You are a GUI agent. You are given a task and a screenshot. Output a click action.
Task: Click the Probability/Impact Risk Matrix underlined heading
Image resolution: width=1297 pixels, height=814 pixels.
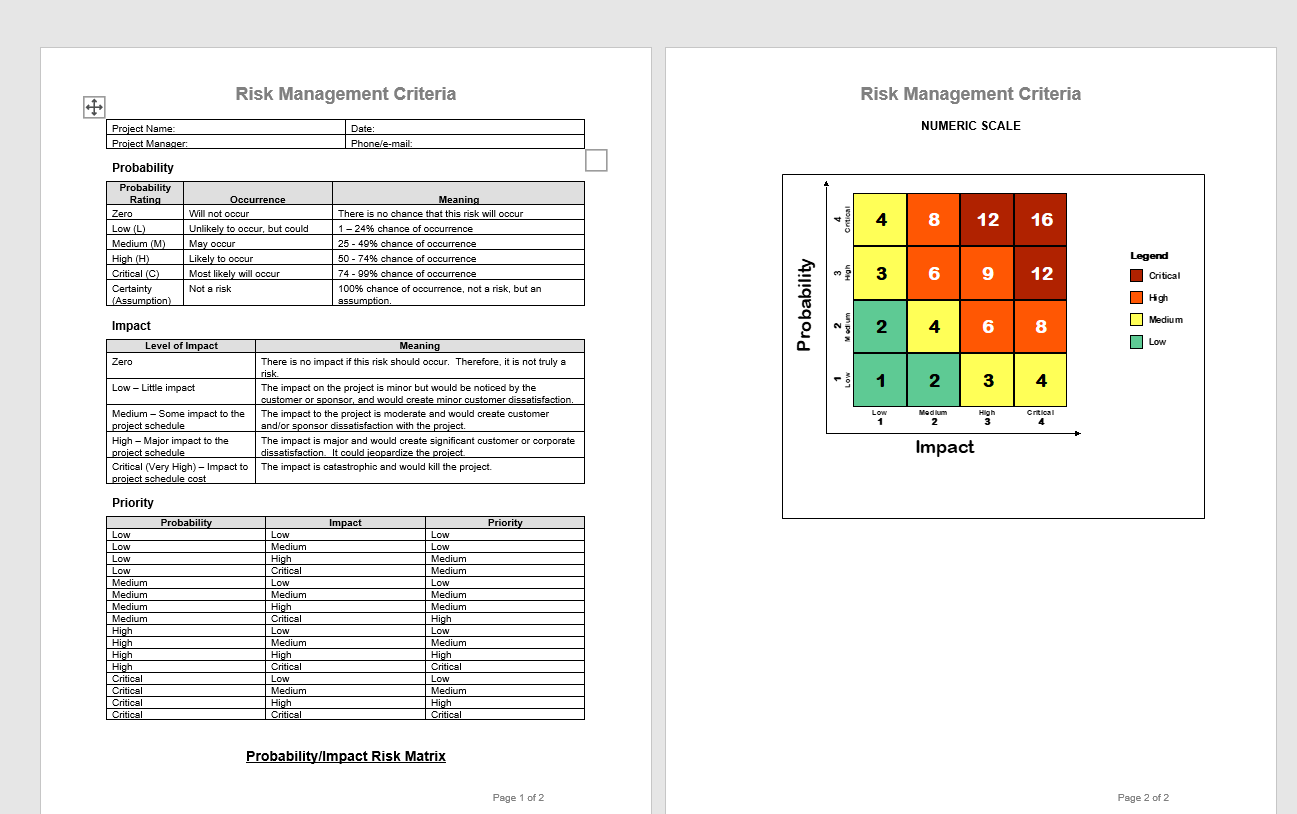[x=345, y=756]
